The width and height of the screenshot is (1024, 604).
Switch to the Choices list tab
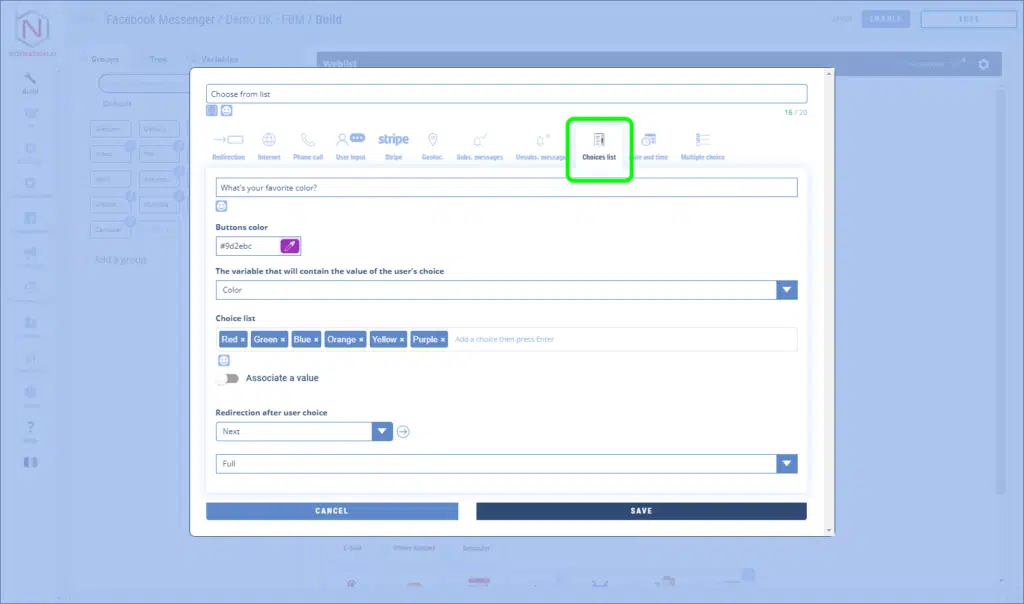(599, 146)
